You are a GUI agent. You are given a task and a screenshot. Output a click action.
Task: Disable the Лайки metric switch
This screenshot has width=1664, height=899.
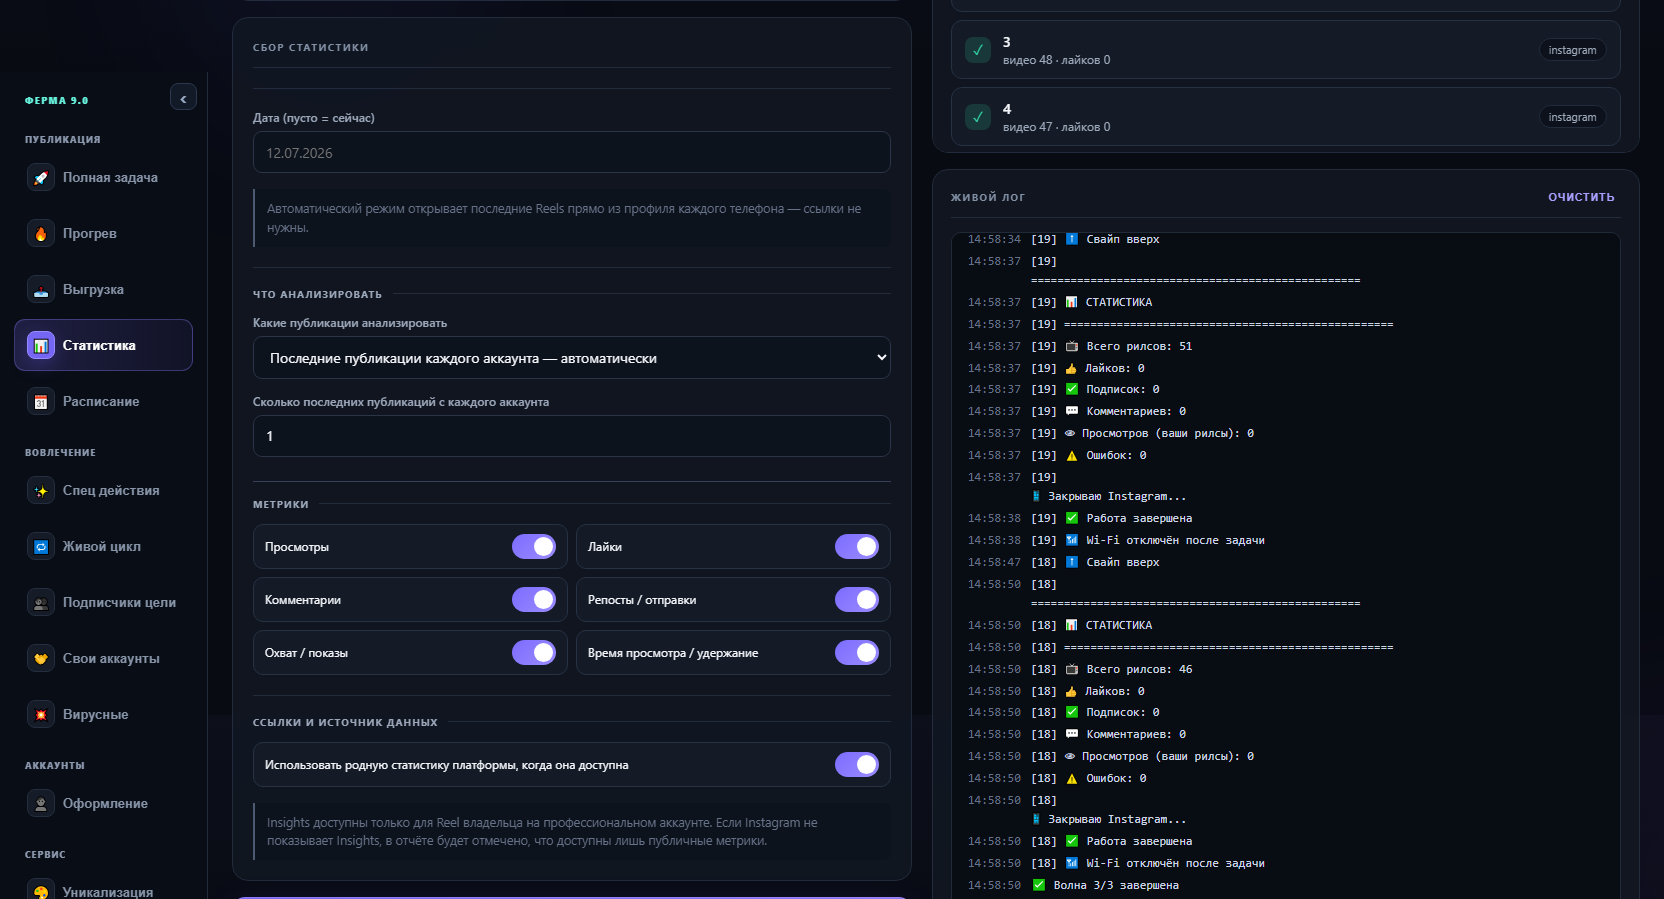(857, 547)
